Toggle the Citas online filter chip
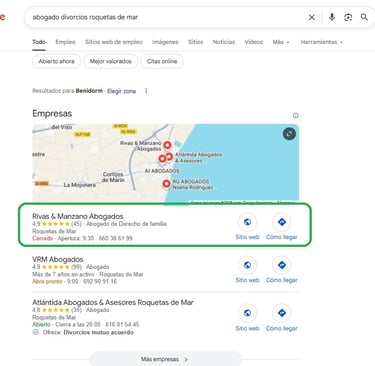Image resolution: width=375 pixels, height=366 pixels. (x=162, y=61)
